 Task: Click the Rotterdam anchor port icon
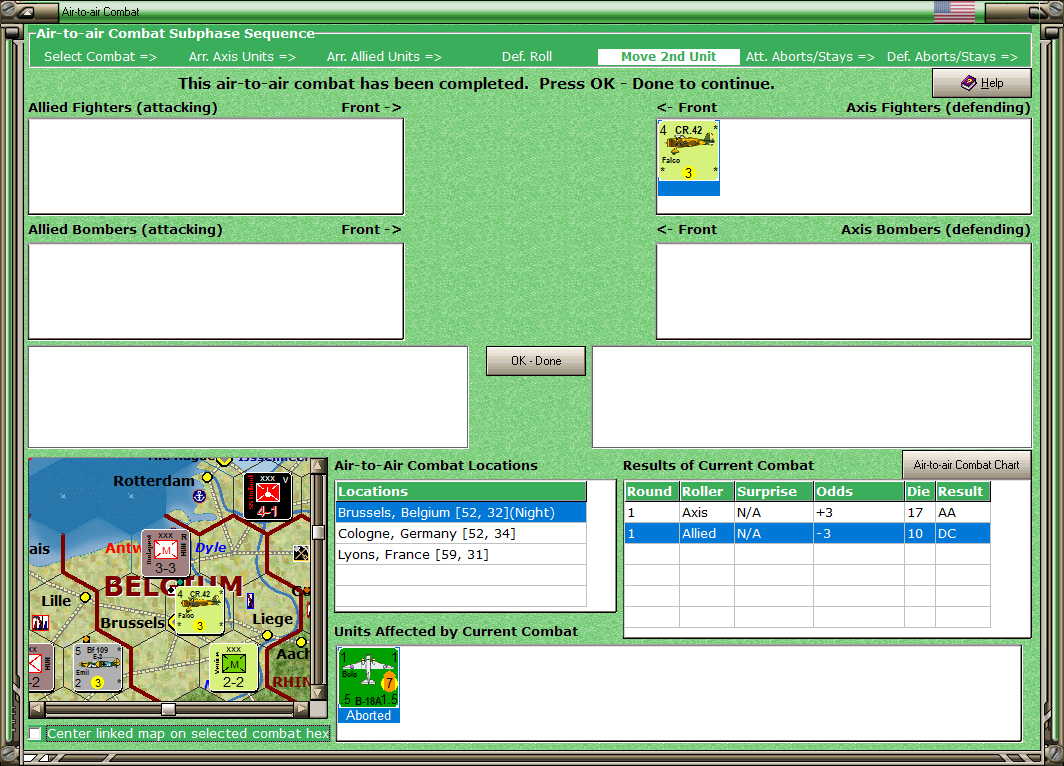pyautogui.click(x=200, y=496)
